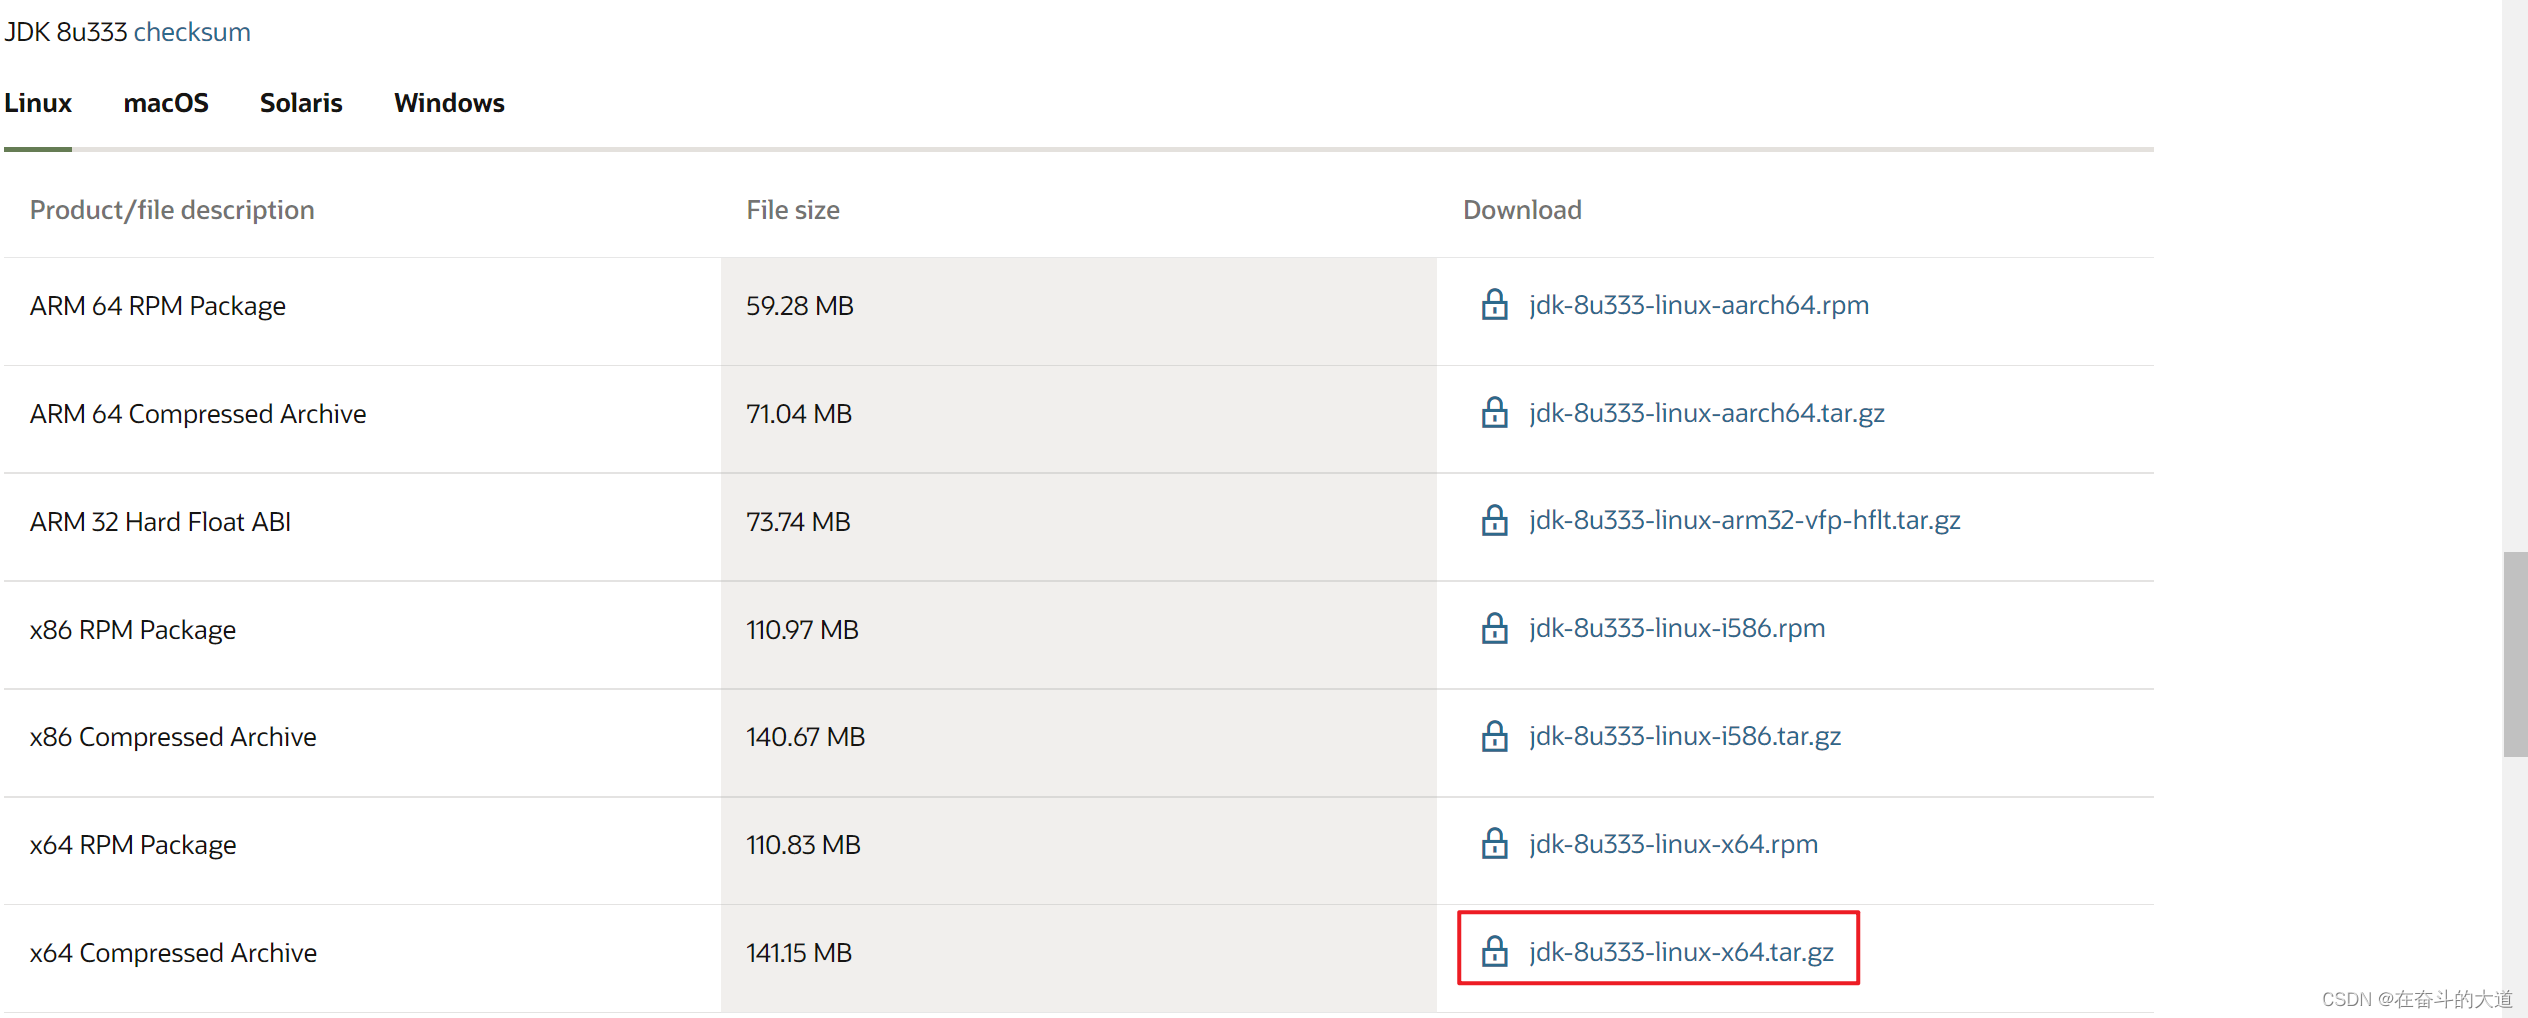Click the 71.04 MB file size cell
This screenshot has width=2528, height=1018.
tap(1078, 420)
